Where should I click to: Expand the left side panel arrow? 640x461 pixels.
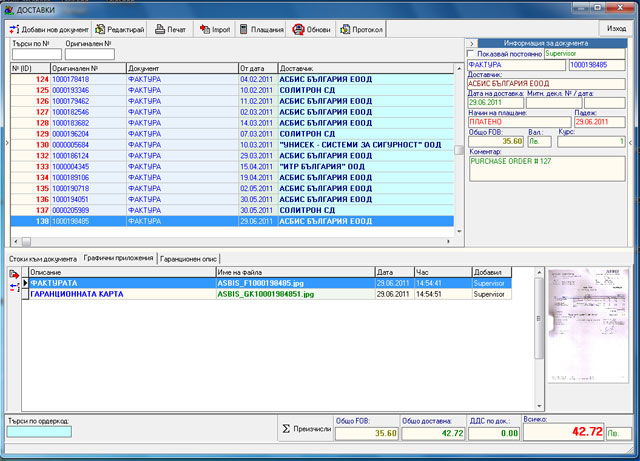click(7, 143)
